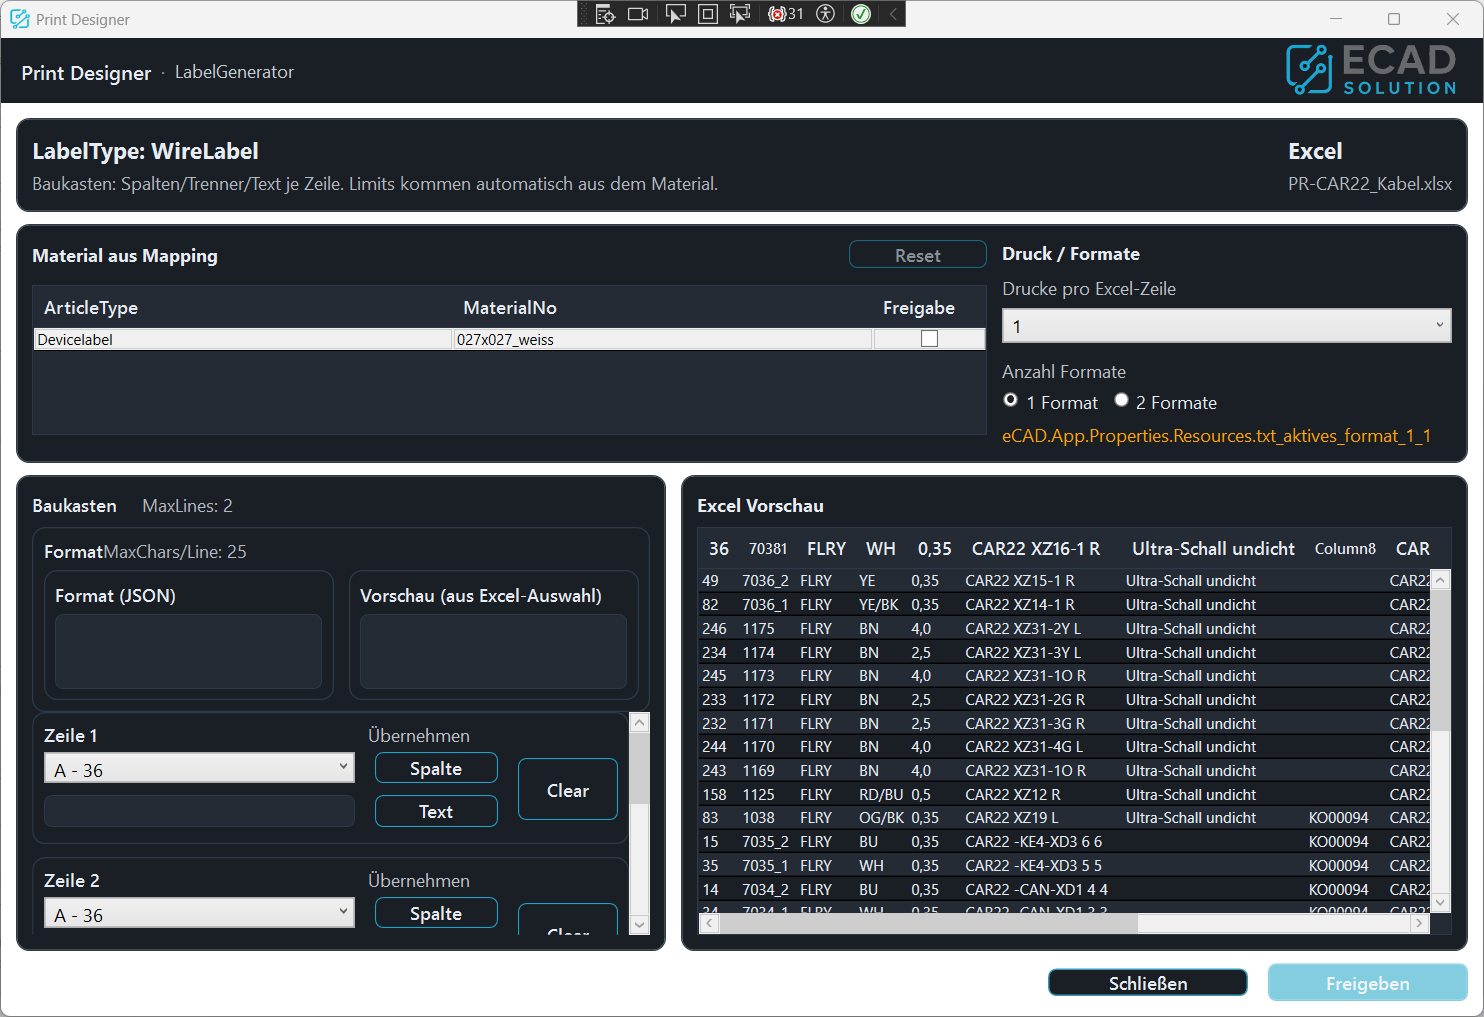
Task: Collapse debug toolbar with left chevron
Action: (x=893, y=14)
